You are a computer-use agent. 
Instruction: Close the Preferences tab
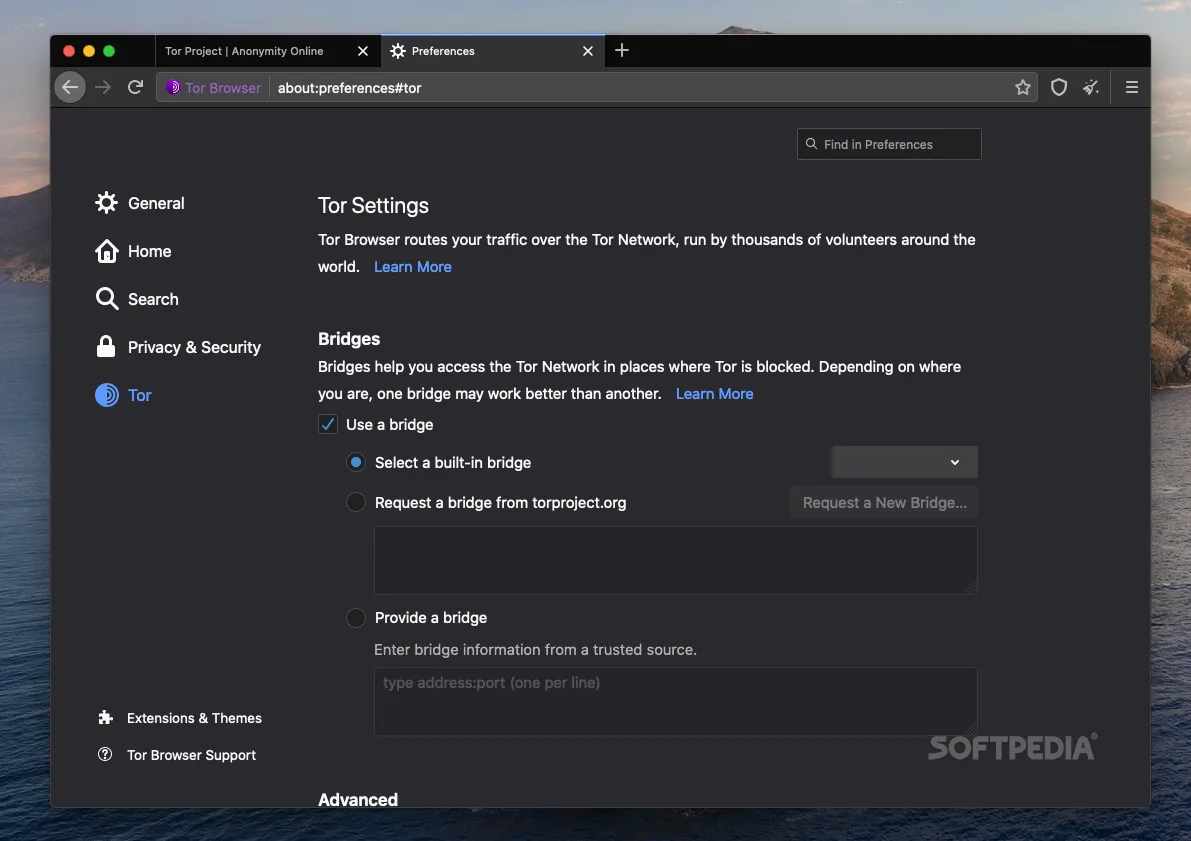[x=587, y=51]
